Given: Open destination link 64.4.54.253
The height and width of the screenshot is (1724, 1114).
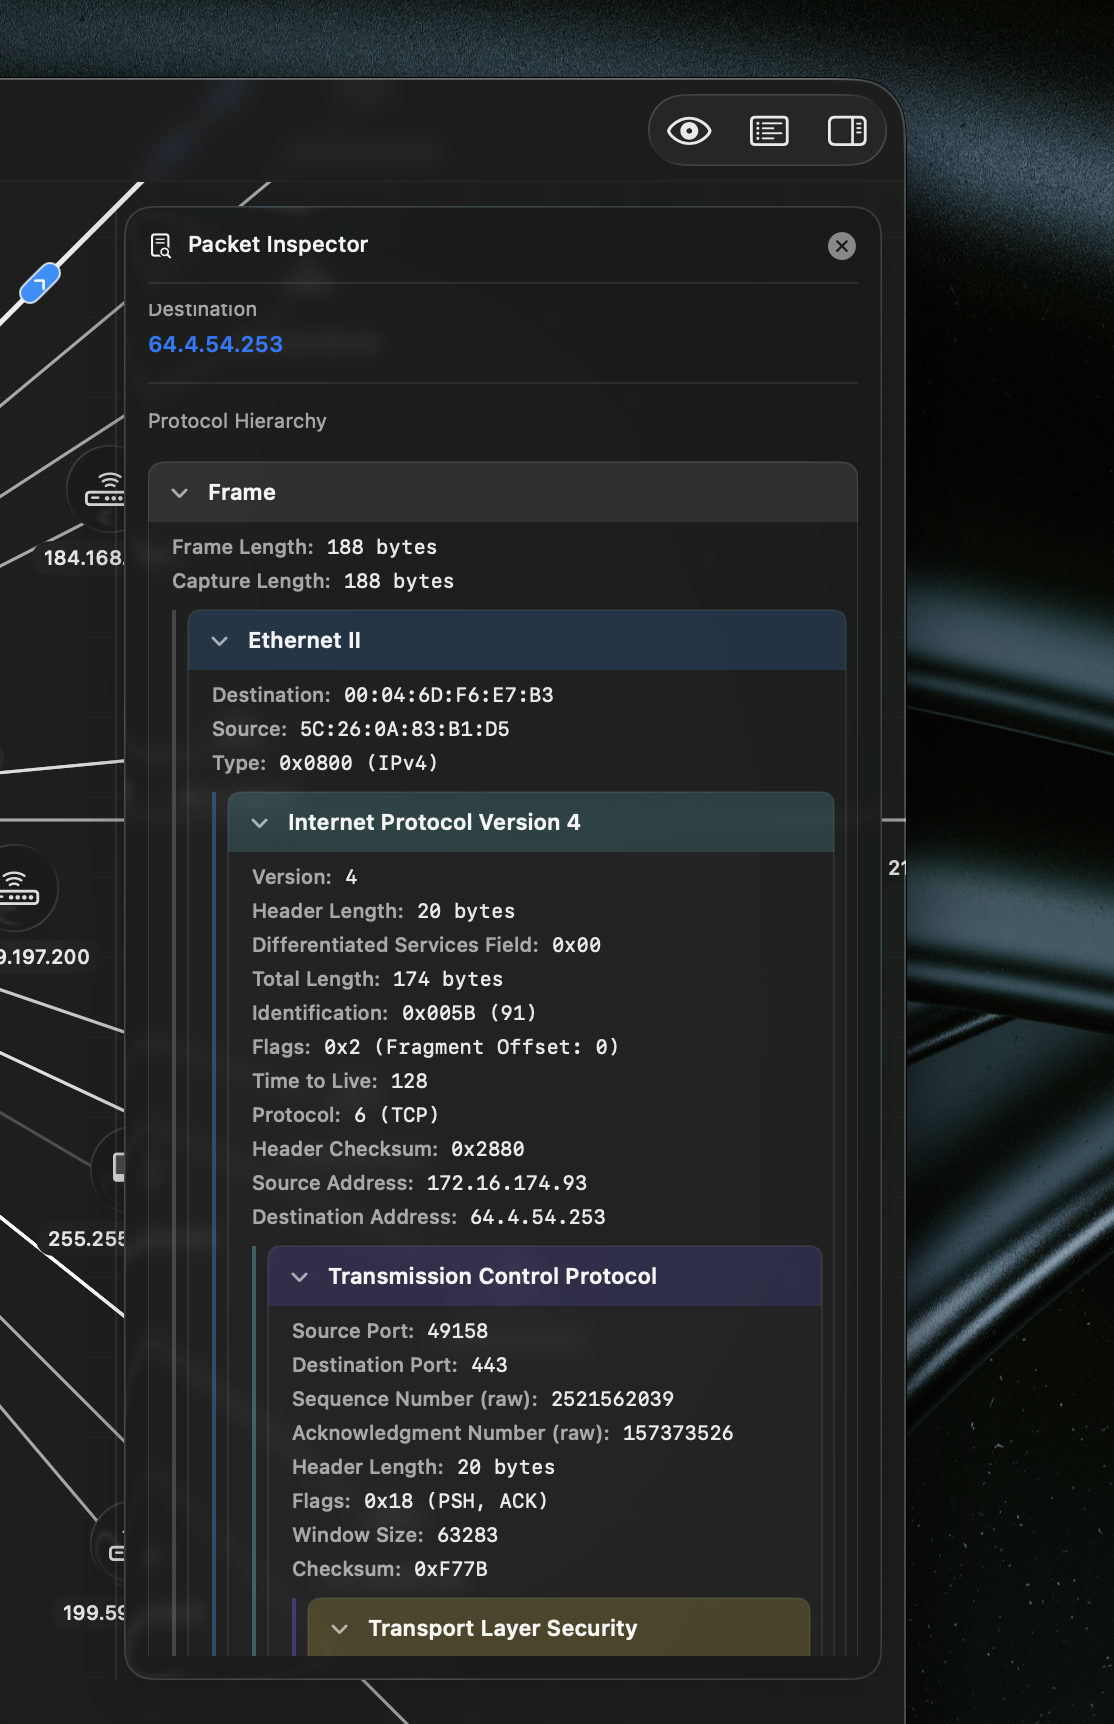Looking at the screenshot, I should 215,344.
